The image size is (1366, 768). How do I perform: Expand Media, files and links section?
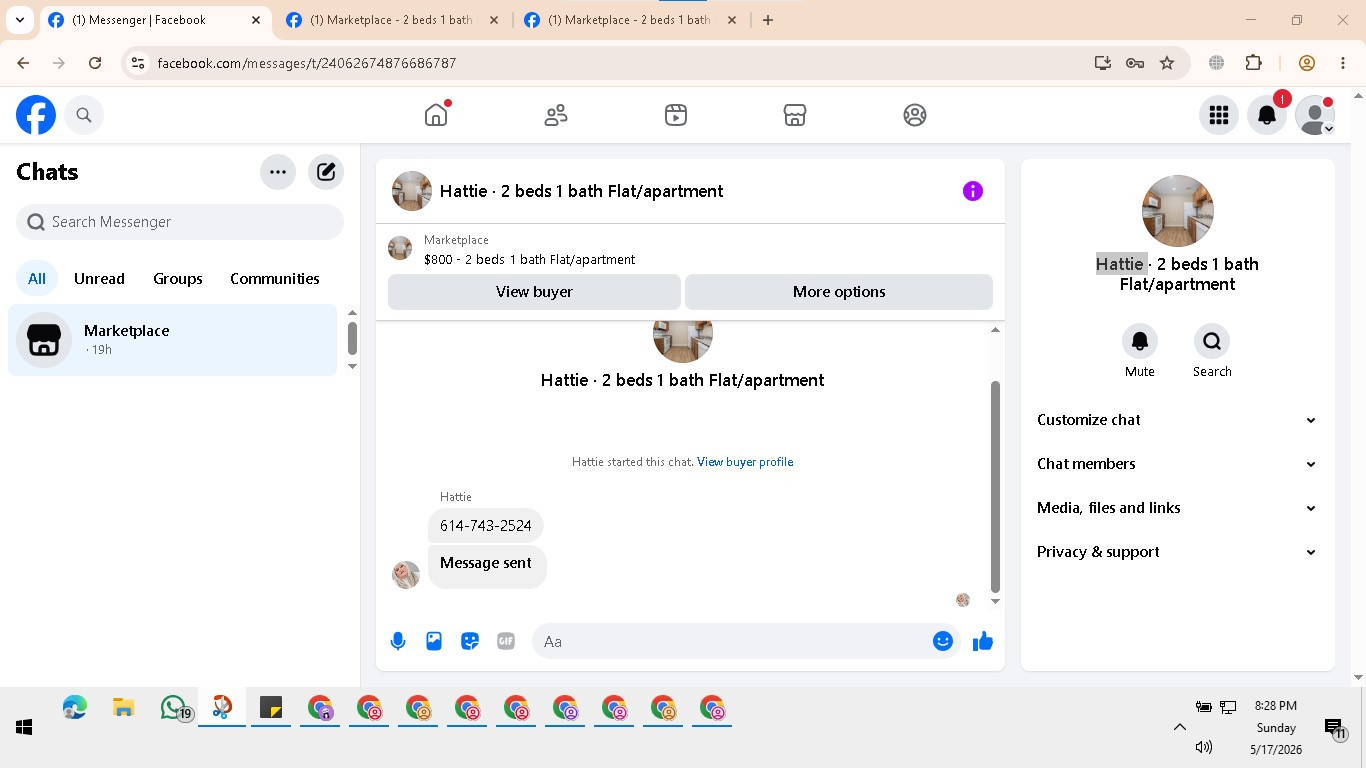[1177, 508]
